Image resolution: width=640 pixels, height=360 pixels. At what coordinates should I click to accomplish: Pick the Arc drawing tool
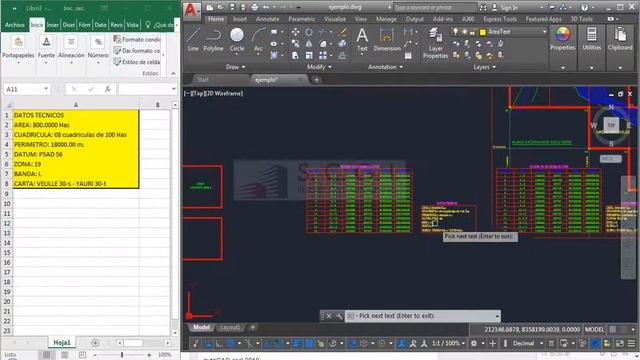tap(258, 40)
